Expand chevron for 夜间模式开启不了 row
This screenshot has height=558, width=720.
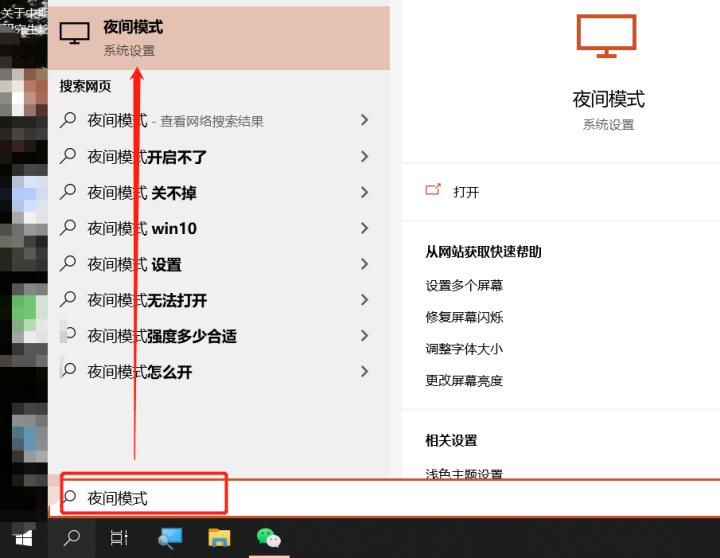pyautogui.click(x=365, y=157)
